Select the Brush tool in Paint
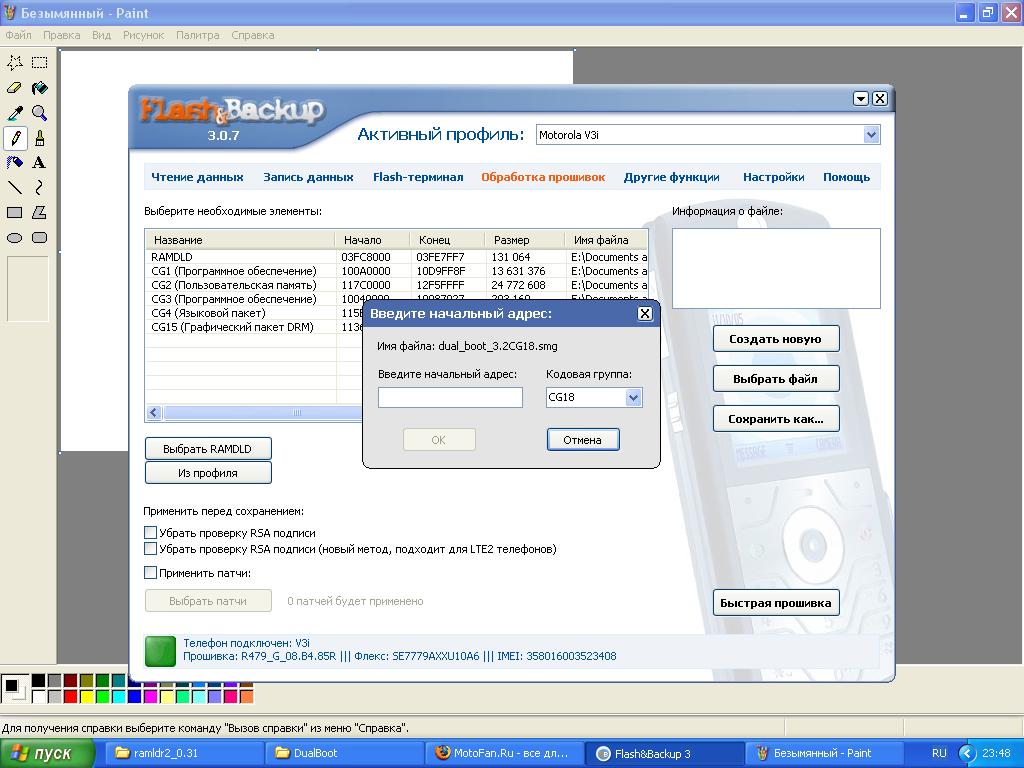The width and height of the screenshot is (1024, 768). [x=40, y=138]
